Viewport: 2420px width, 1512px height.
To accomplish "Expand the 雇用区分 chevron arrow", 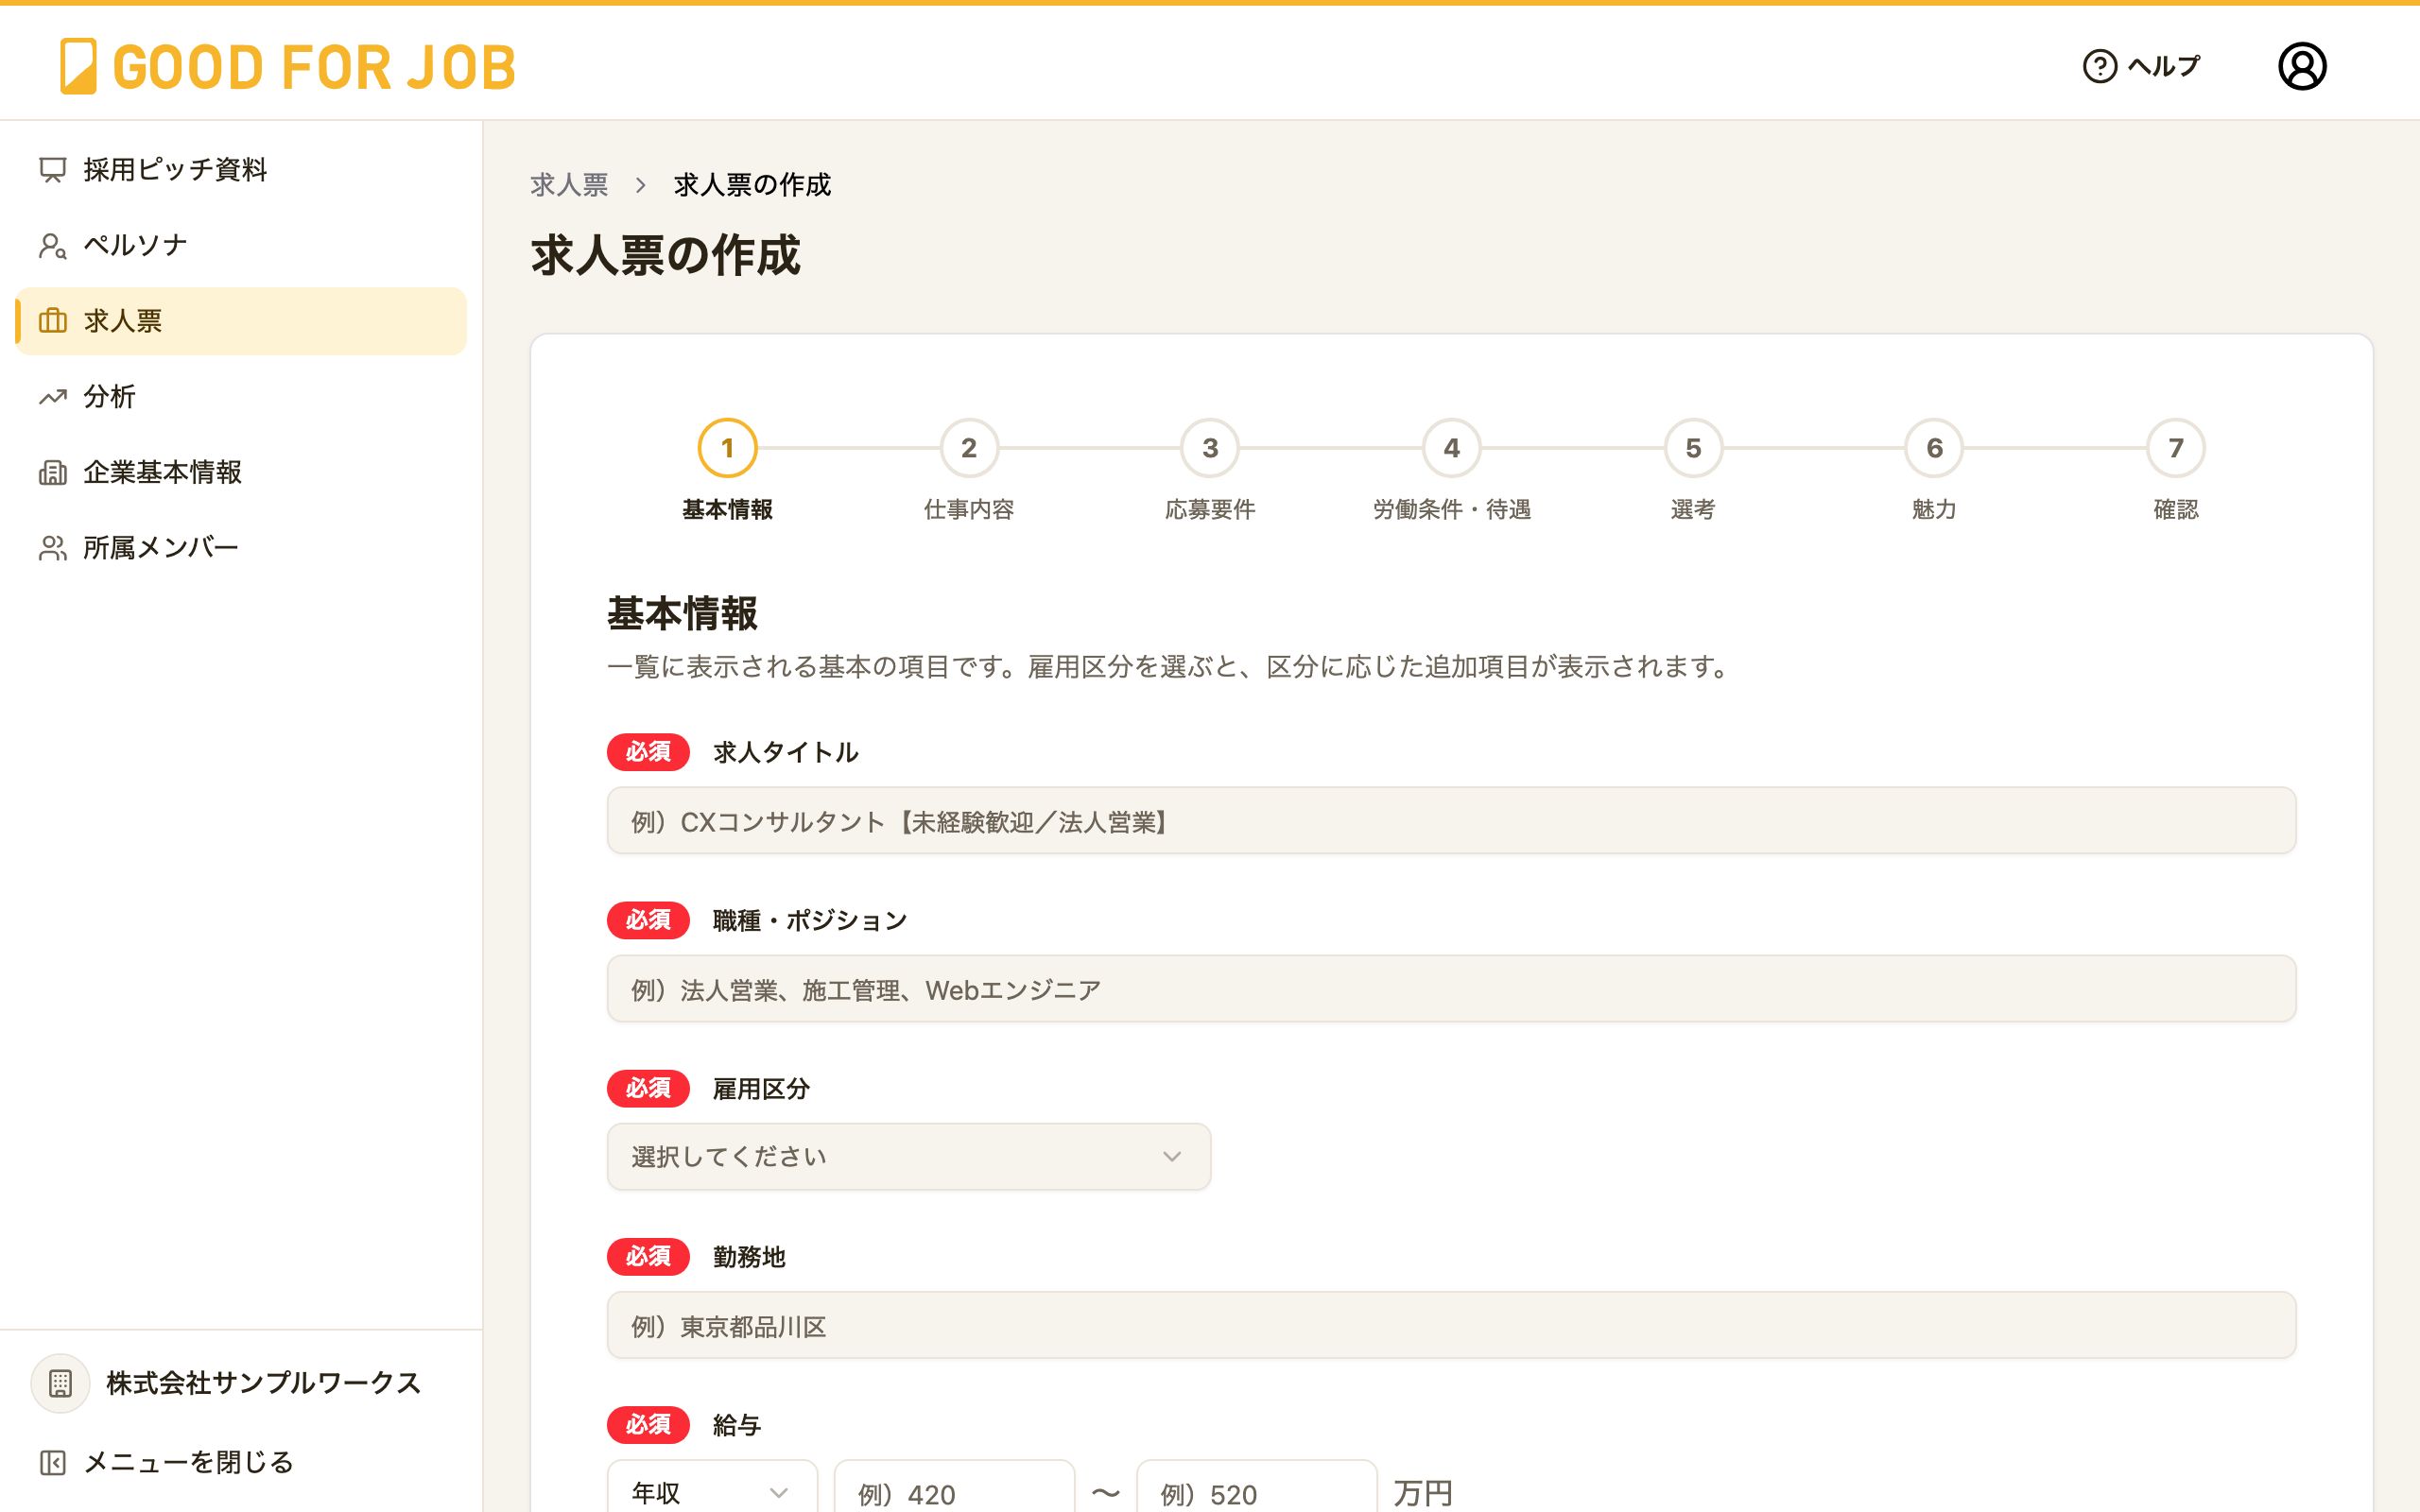I will pos(1172,1157).
